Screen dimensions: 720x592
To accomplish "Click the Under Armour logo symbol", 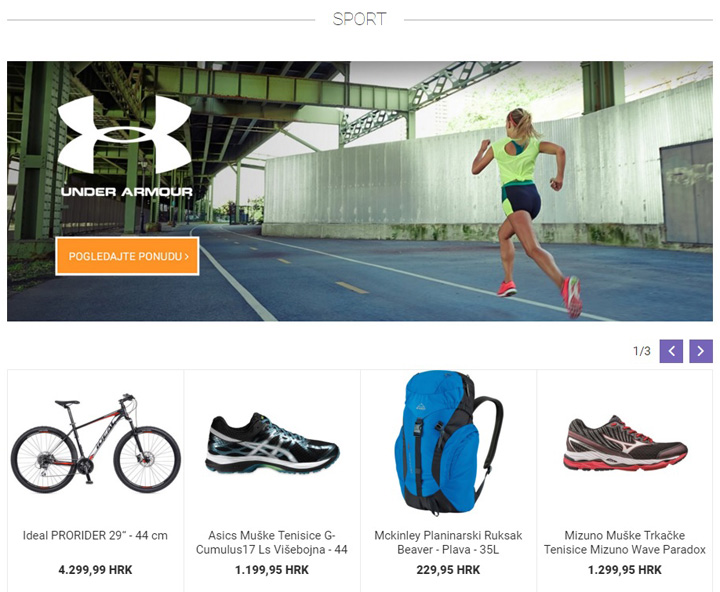I will [x=124, y=135].
